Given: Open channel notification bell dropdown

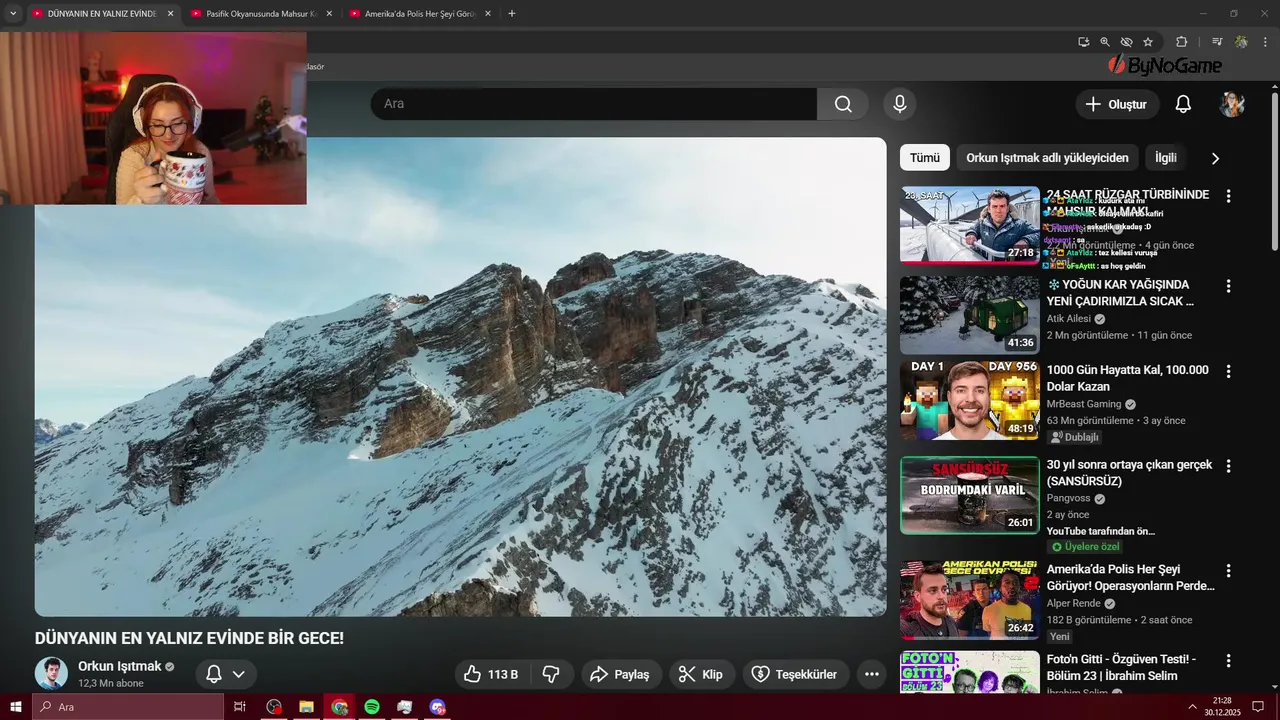Looking at the screenshot, I should pos(225,674).
